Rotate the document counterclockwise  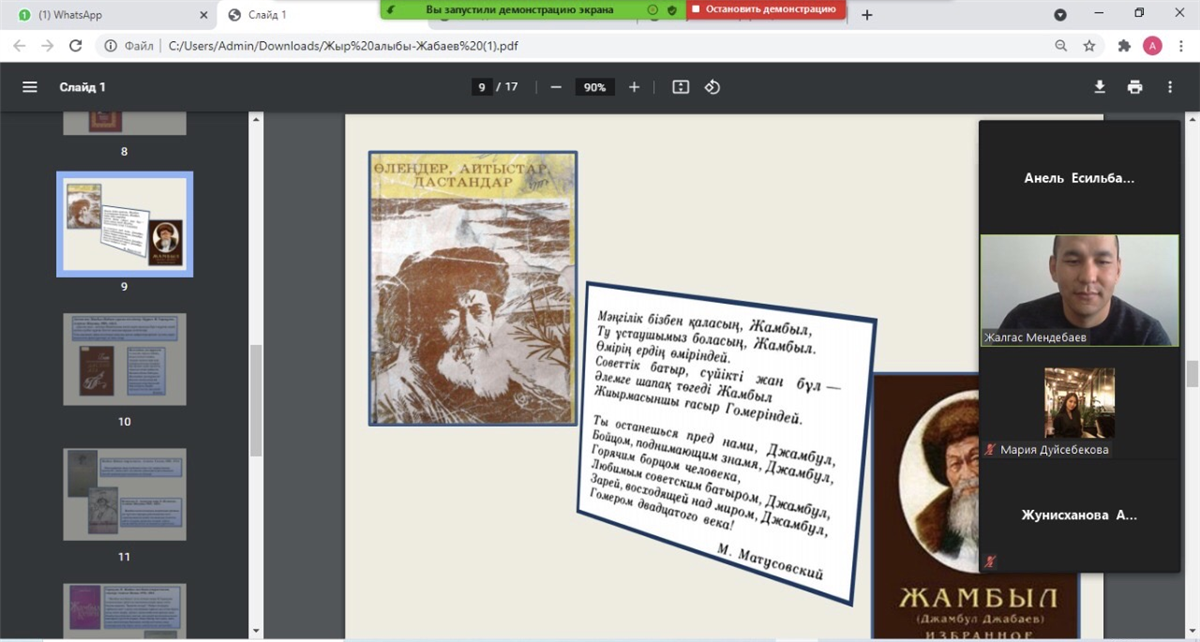(712, 87)
